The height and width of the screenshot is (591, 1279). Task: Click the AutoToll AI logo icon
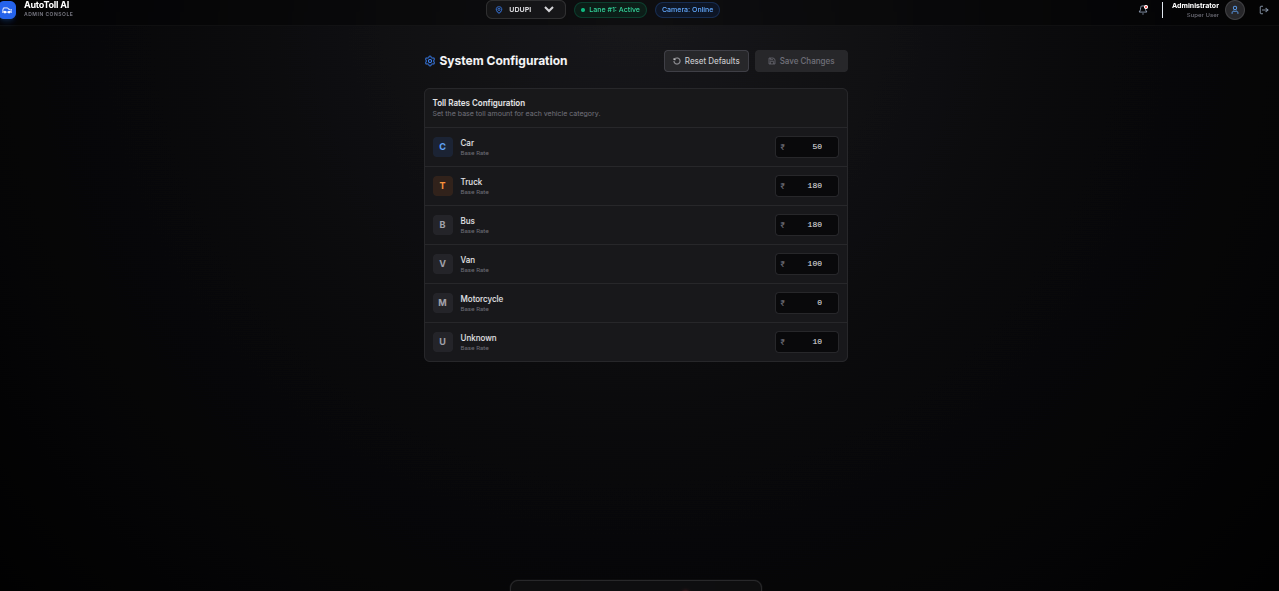(7, 10)
